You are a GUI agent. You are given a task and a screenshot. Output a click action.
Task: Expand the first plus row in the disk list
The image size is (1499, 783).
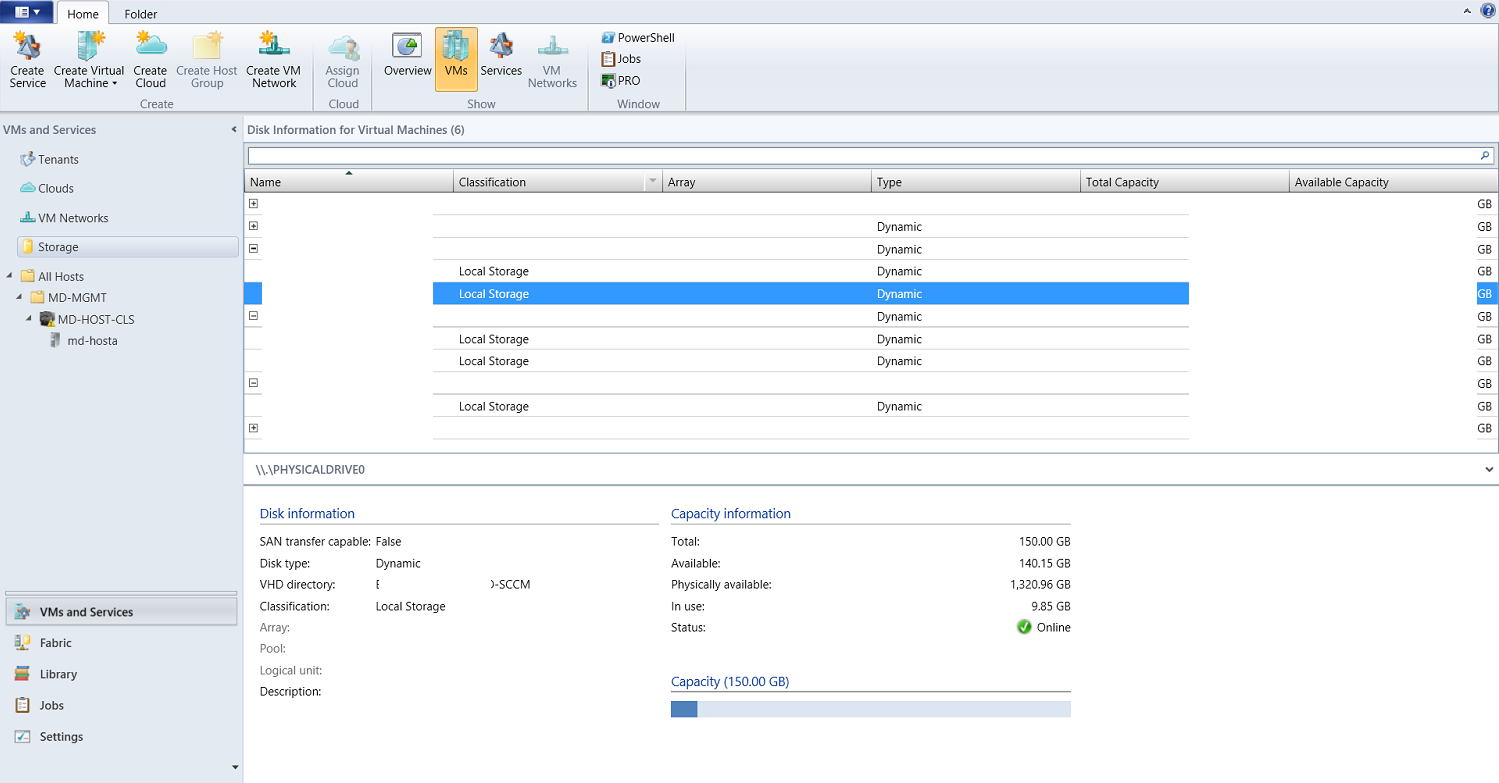click(x=253, y=203)
